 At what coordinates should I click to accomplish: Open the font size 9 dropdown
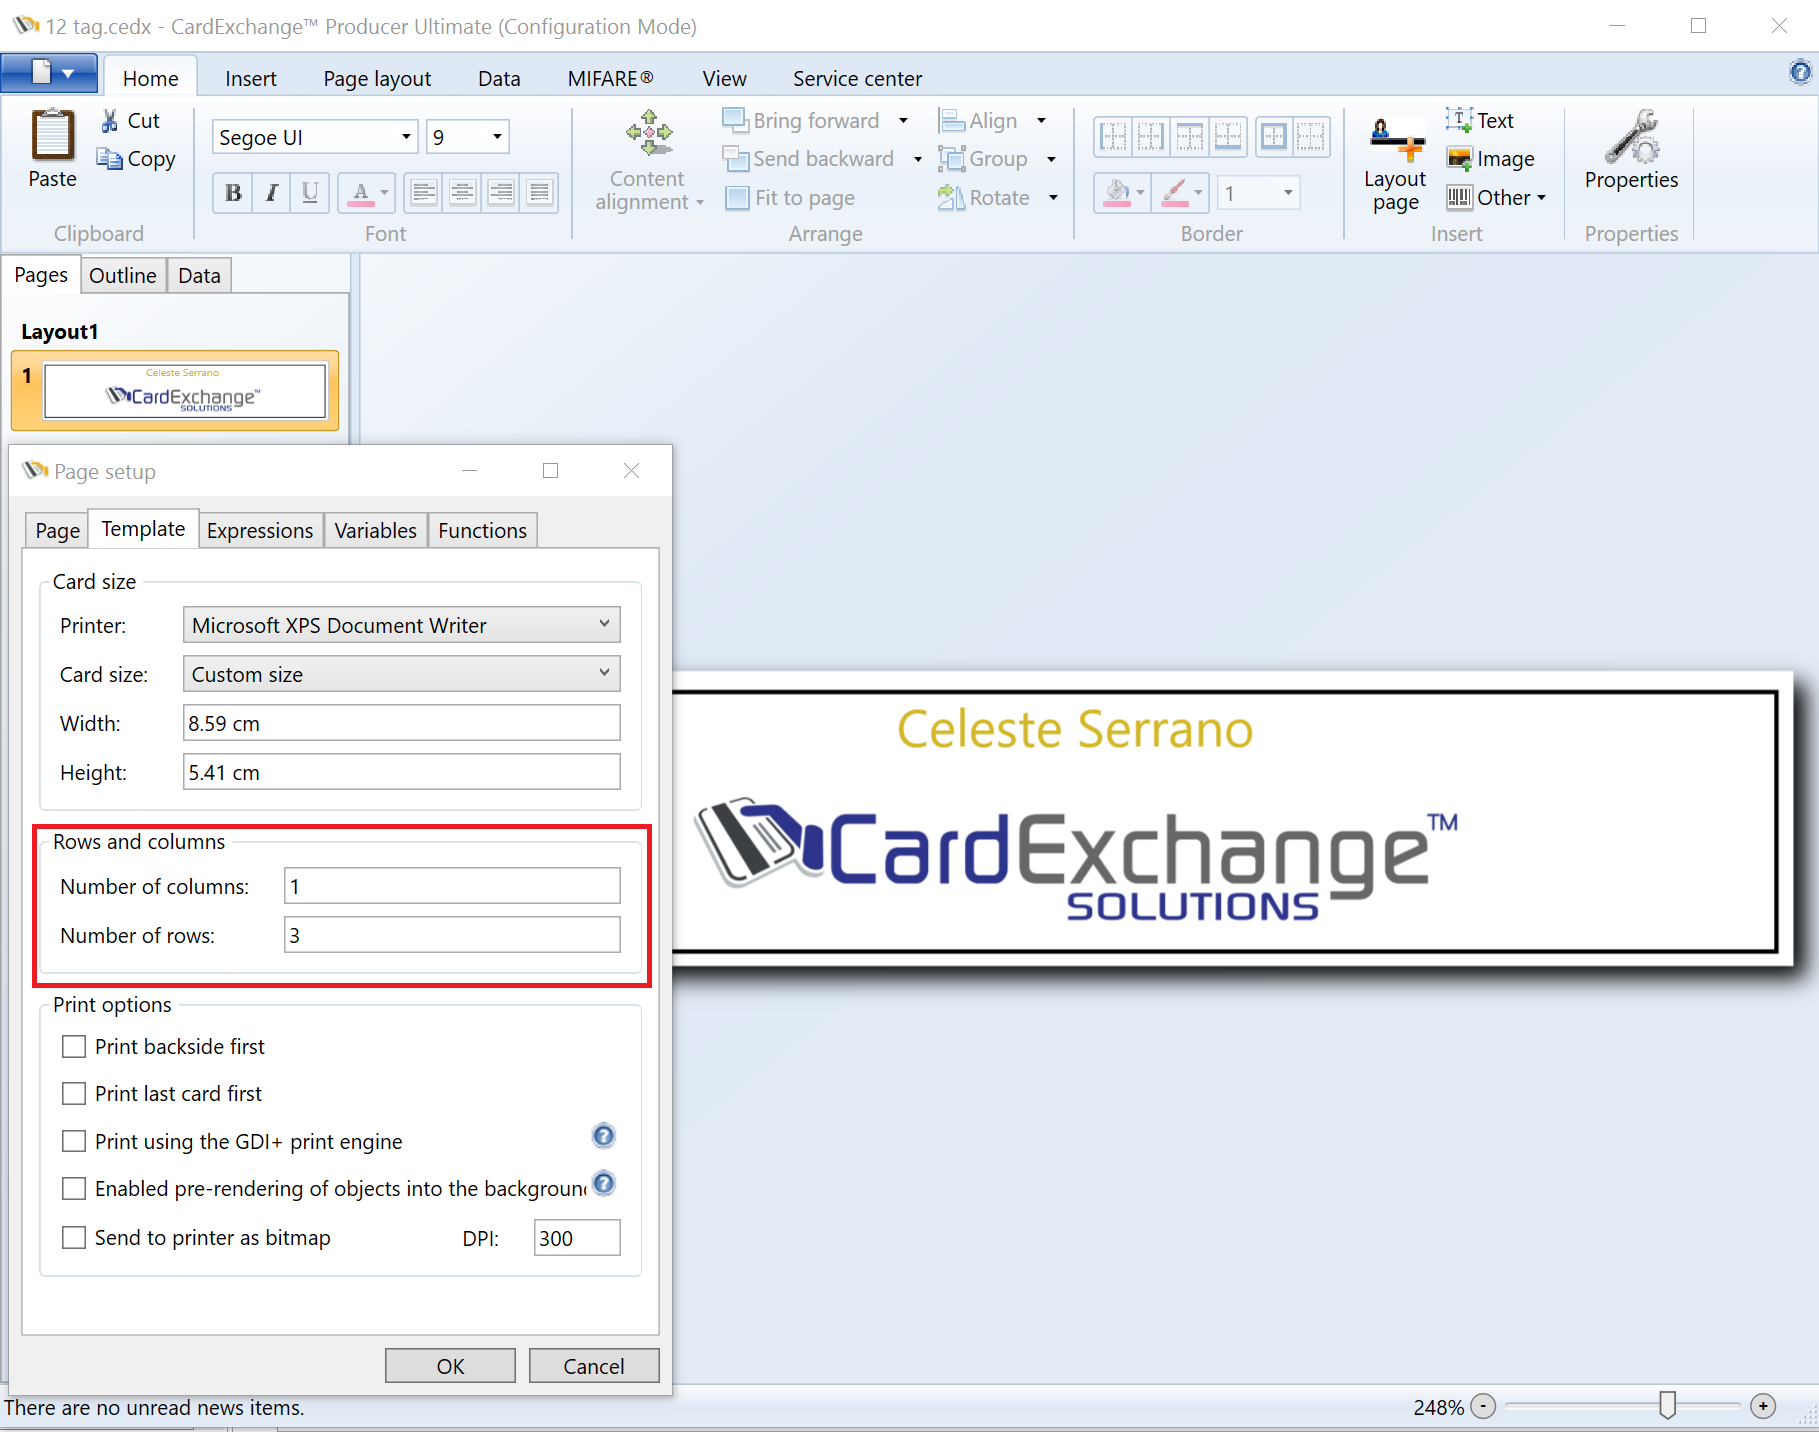pyautogui.click(x=497, y=137)
